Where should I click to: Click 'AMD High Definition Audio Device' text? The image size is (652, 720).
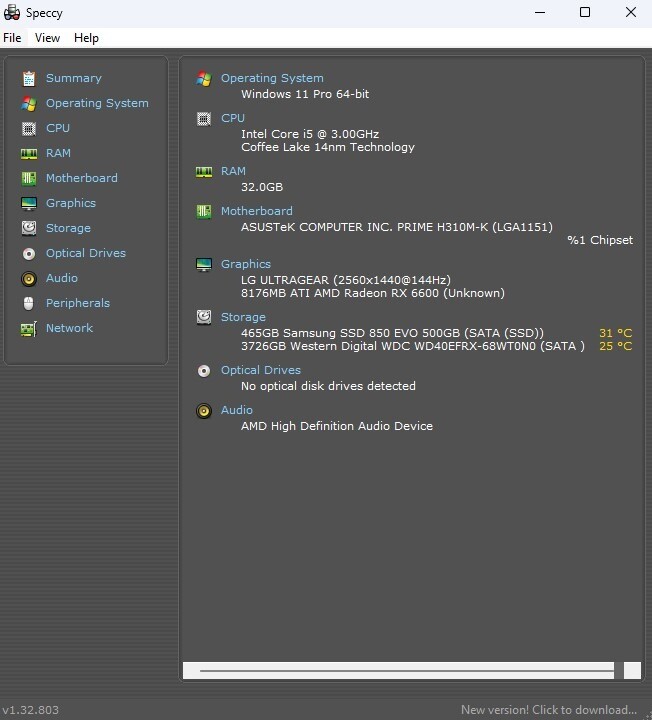(x=337, y=426)
